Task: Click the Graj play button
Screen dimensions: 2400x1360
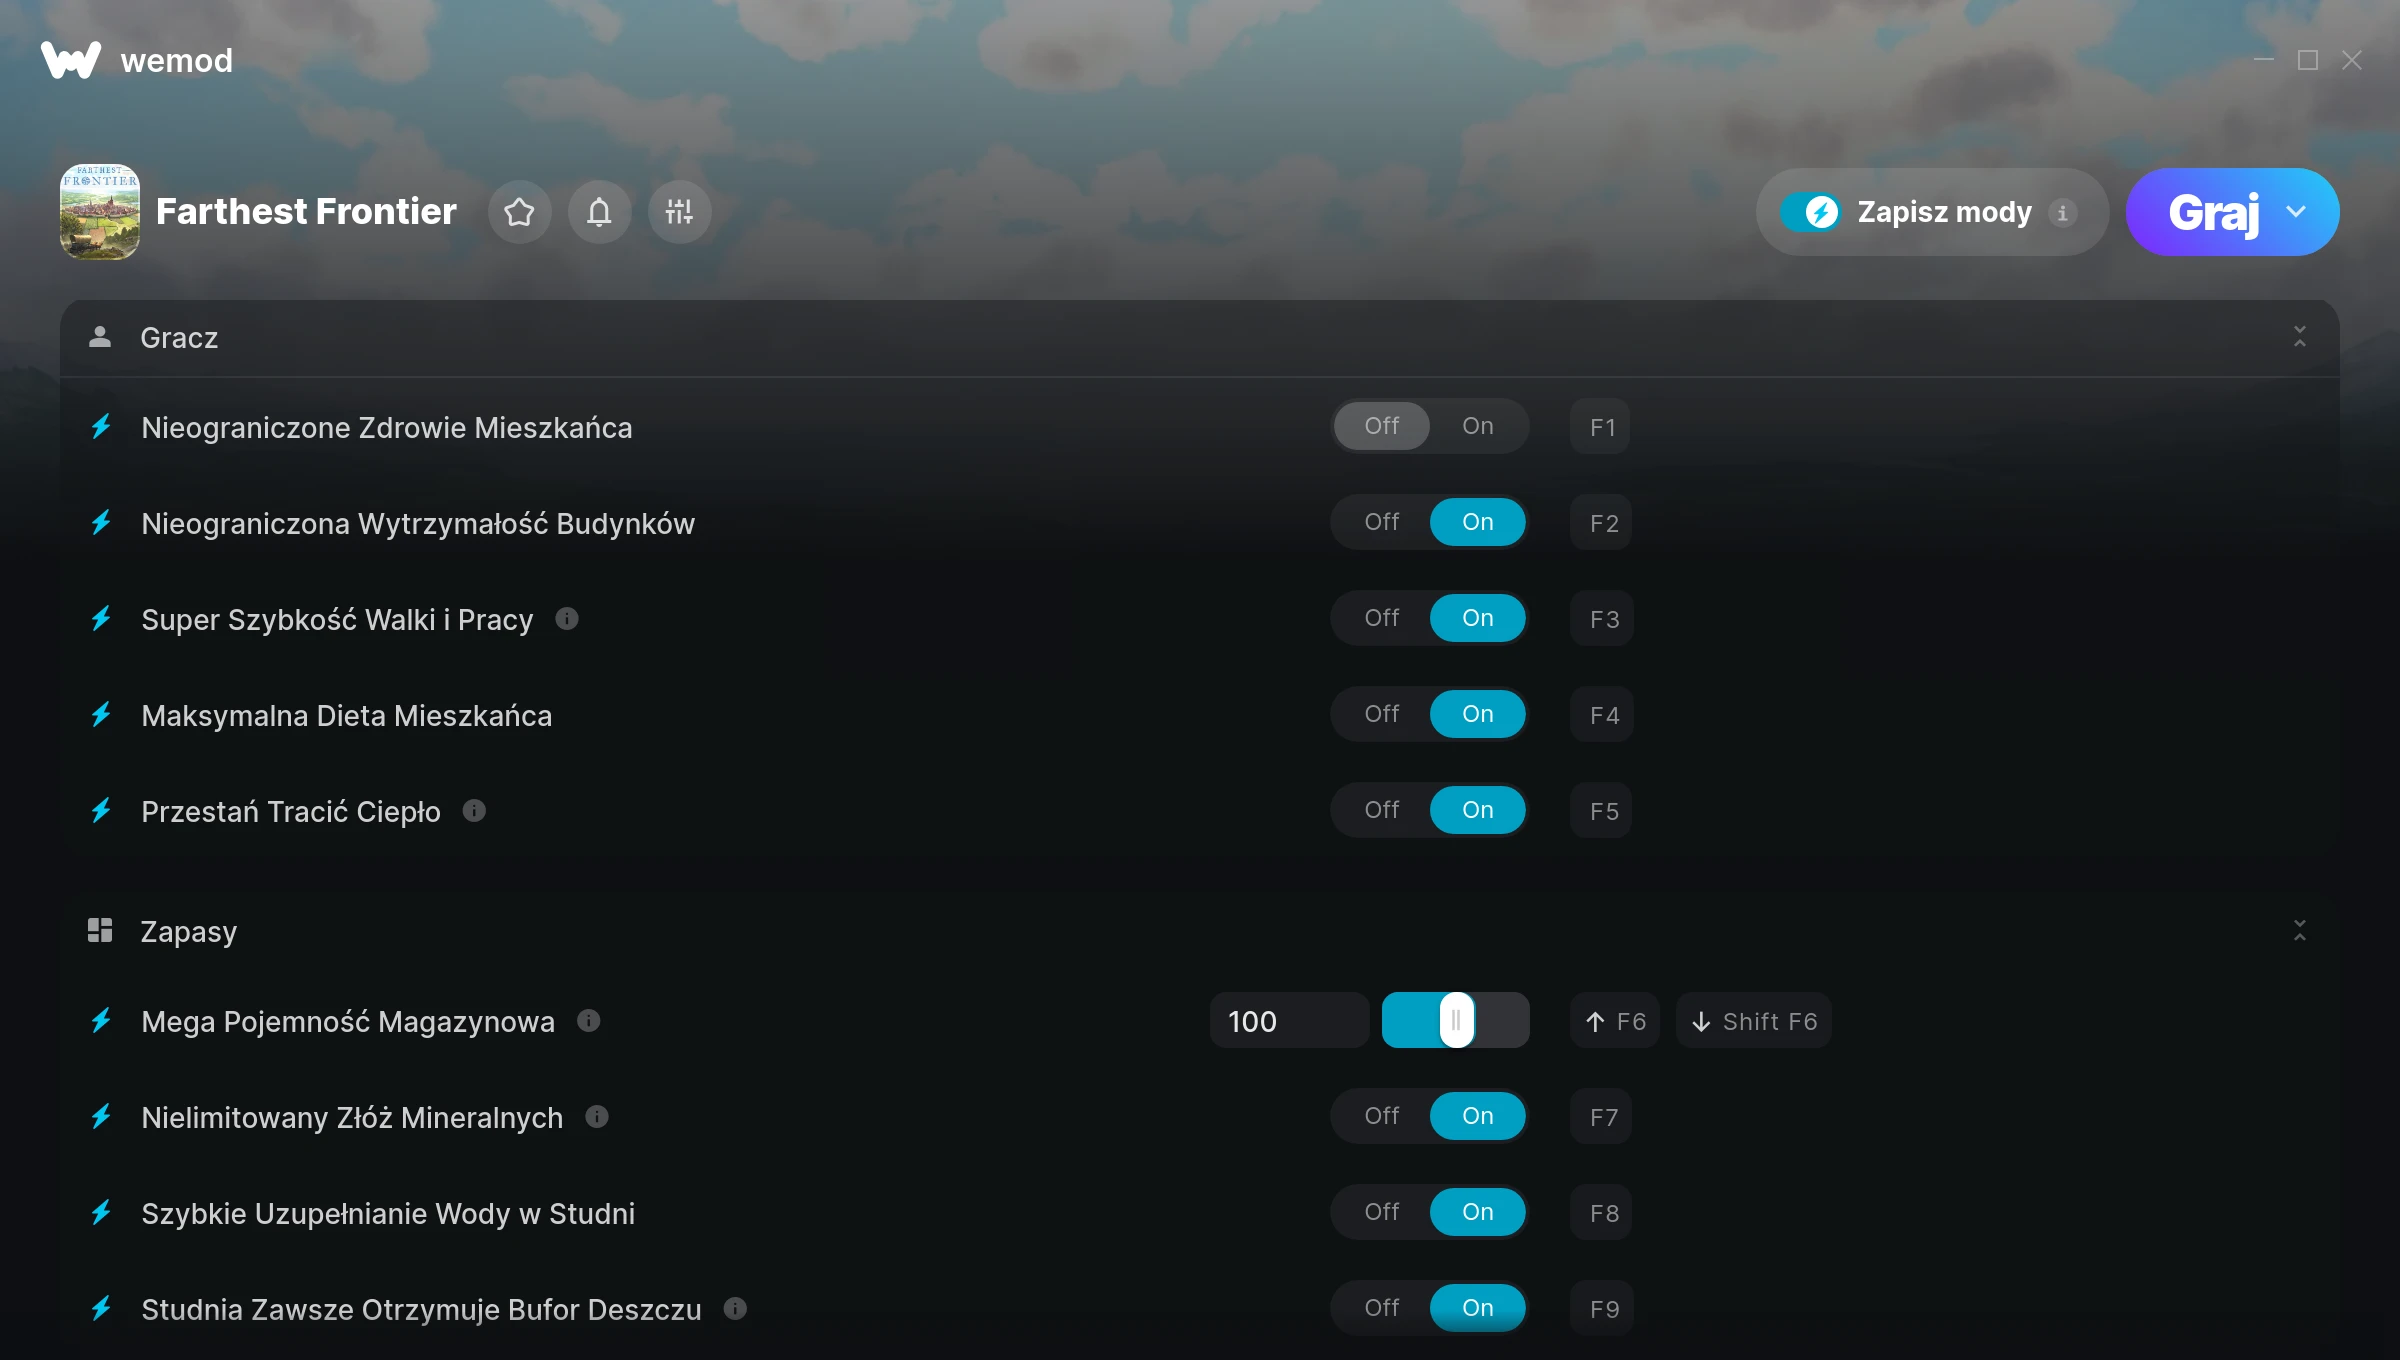Action: click(x=2213, y=212)
